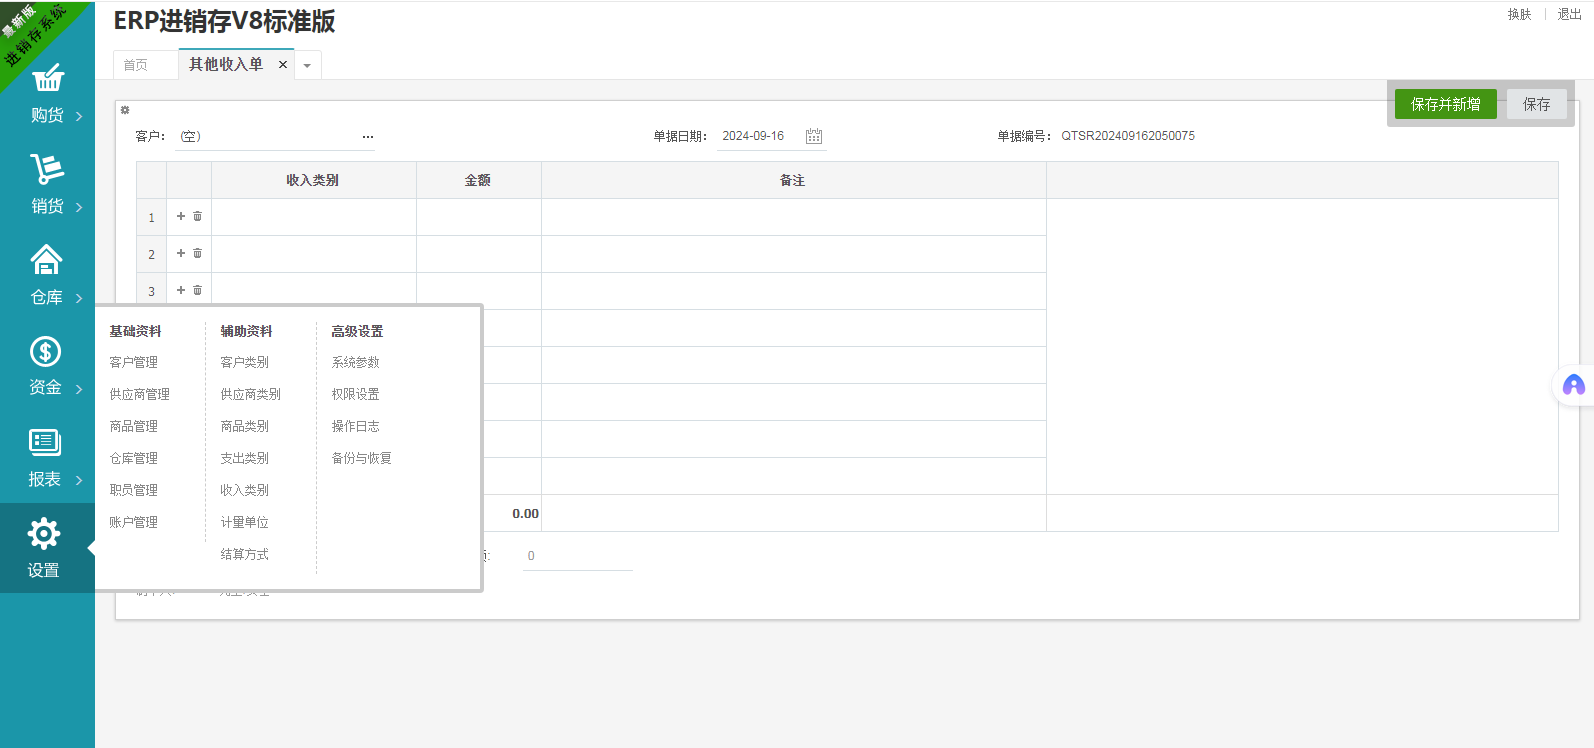Click the 资金 funds dollar icon

tap(46, 352)
